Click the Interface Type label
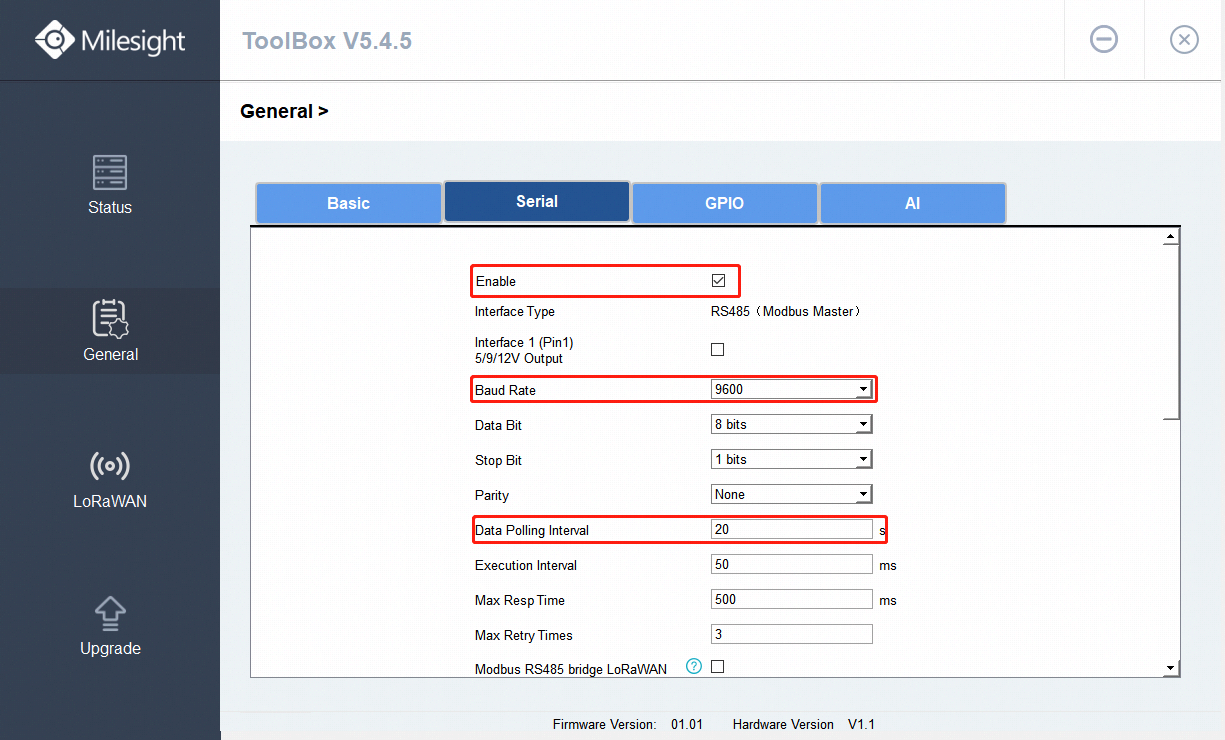Screen dimensions: 1225x740 point(515,312)
